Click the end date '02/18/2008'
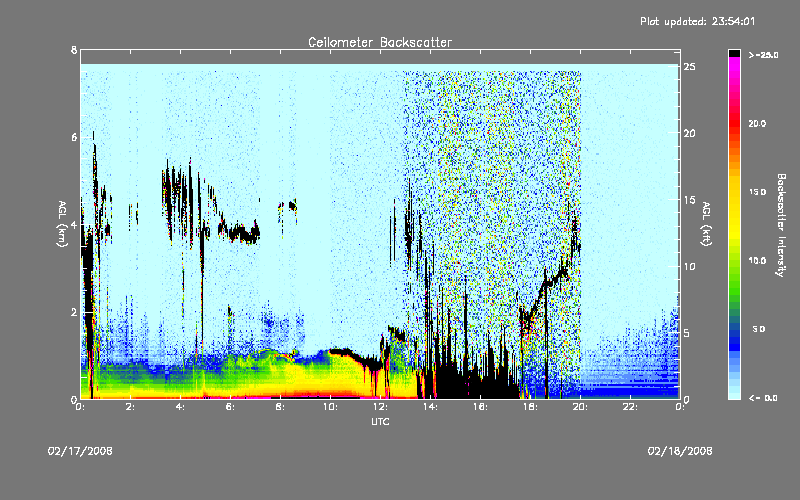The image size is (800, 500). tap(680, 451)
